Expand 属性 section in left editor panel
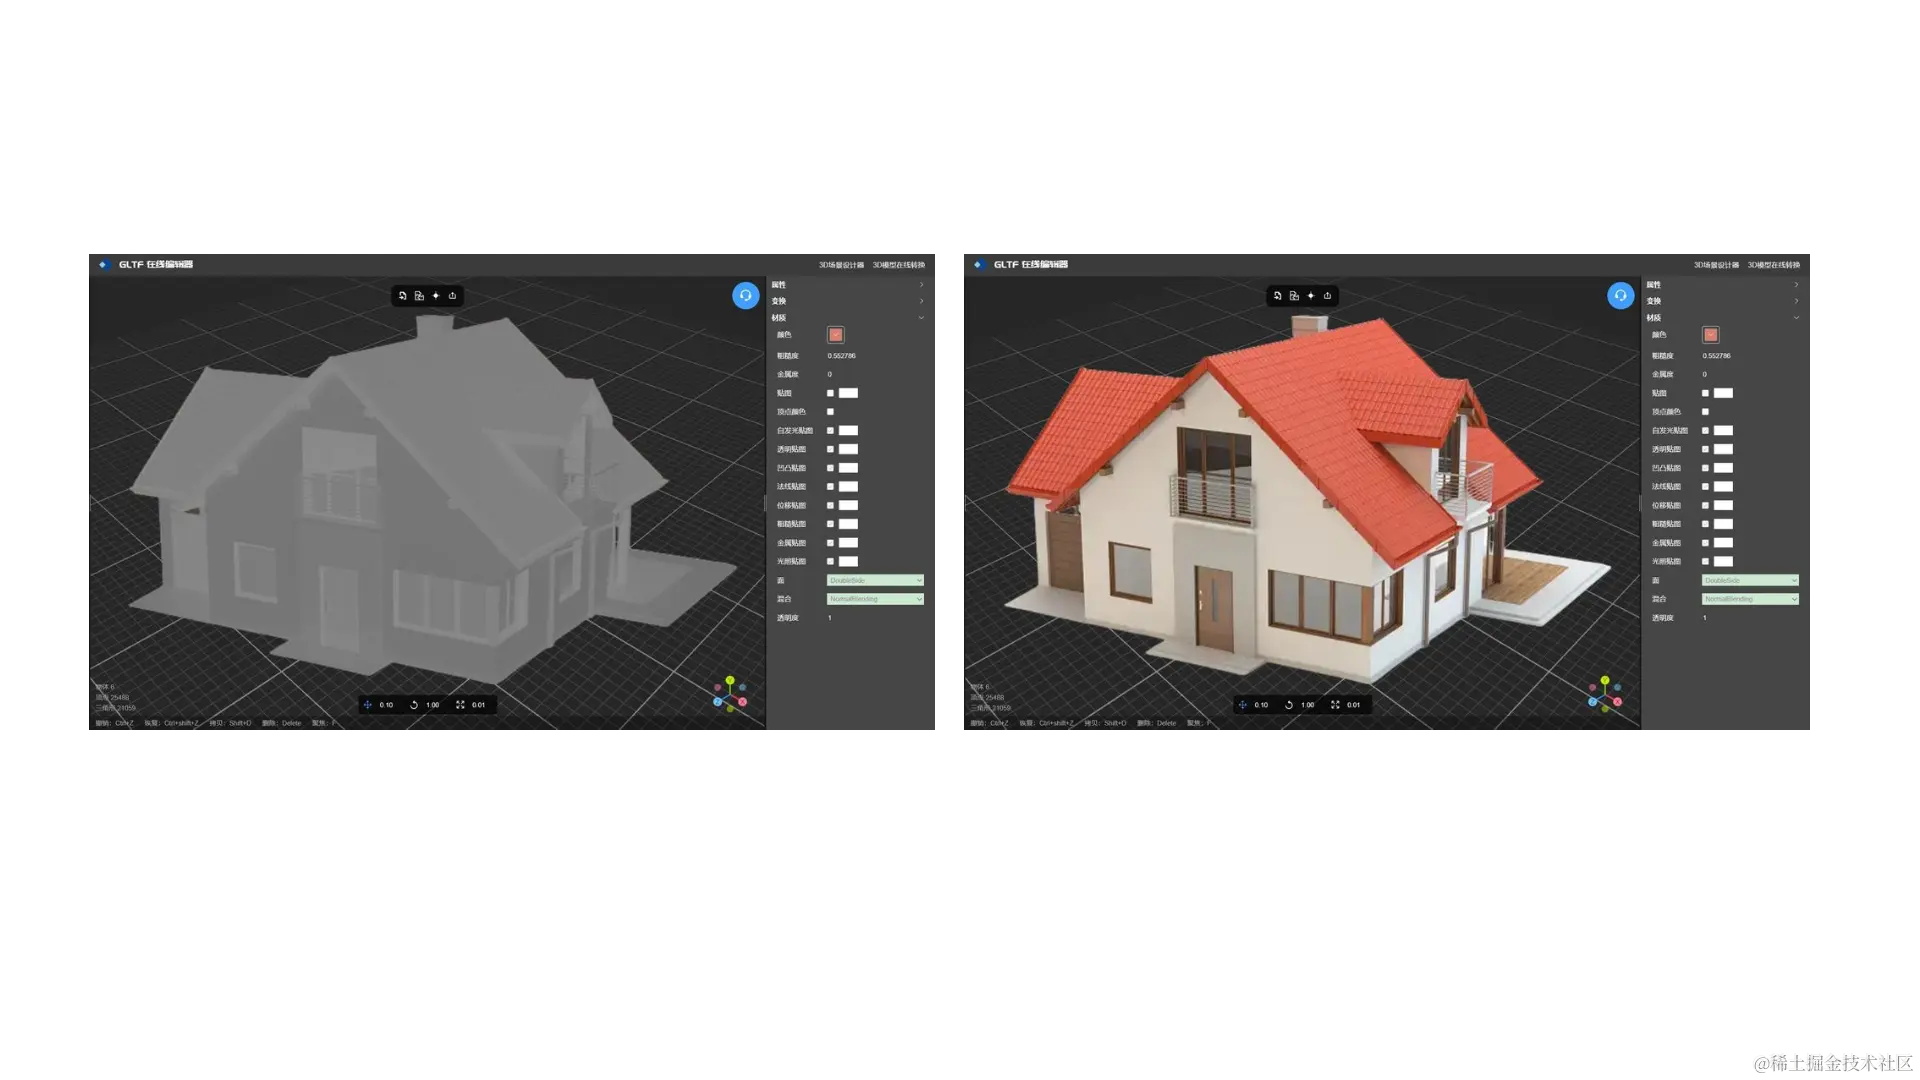The image size is (1920, 1080). coord(921,285)
